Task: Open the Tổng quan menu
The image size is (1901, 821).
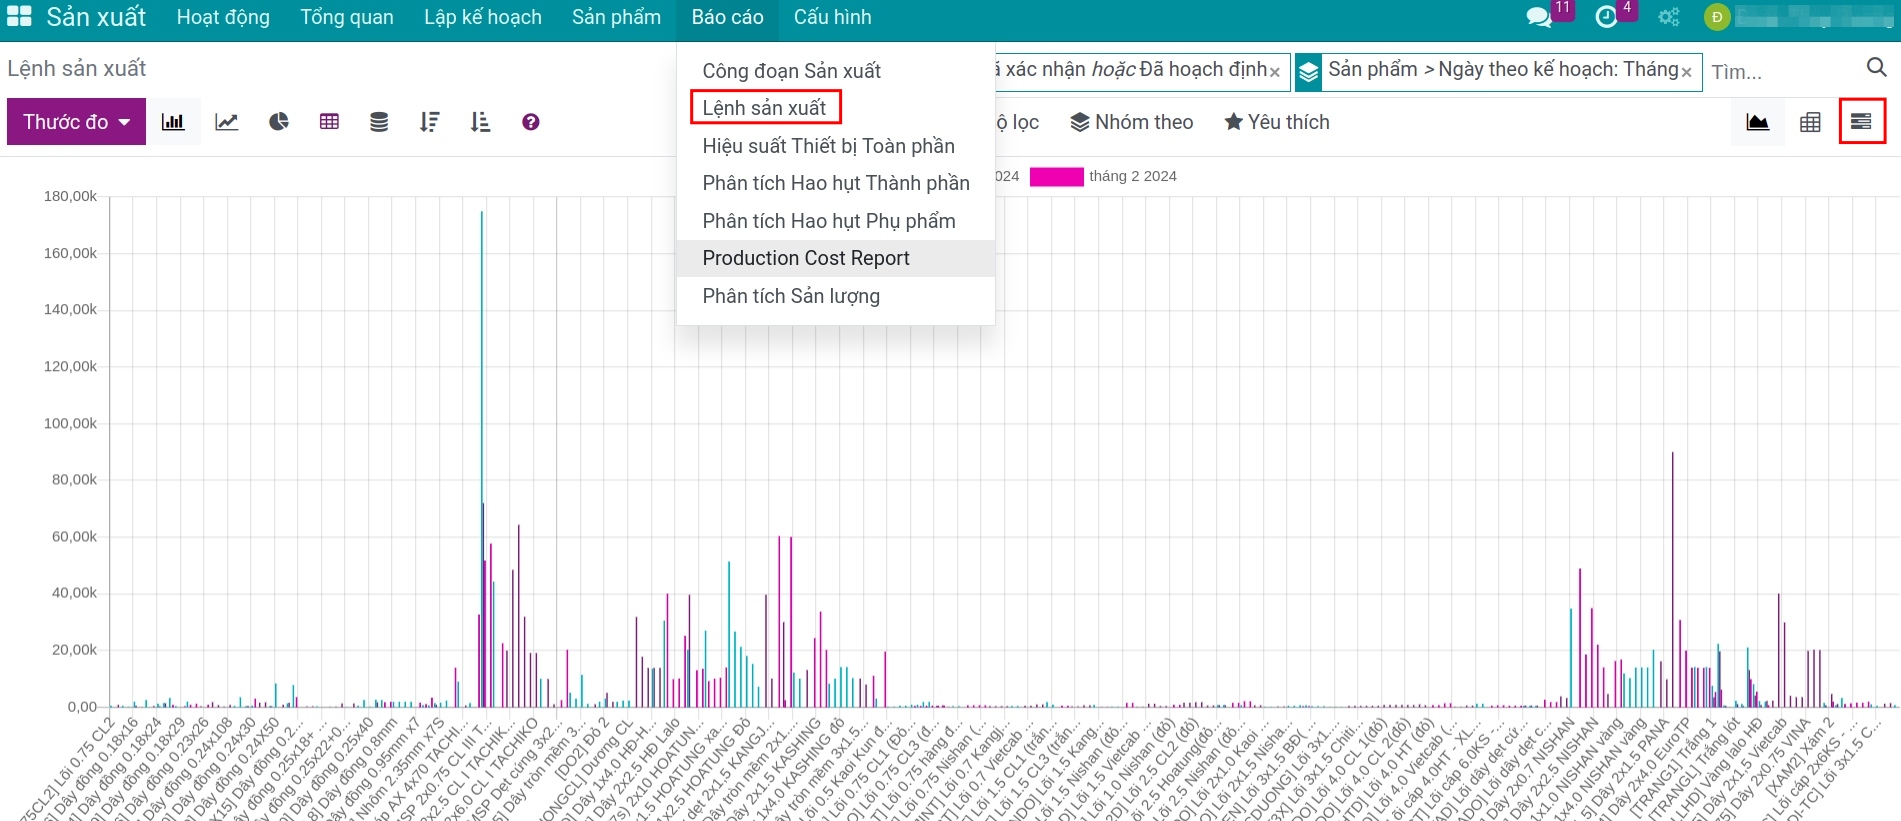Action: (347, 17)
